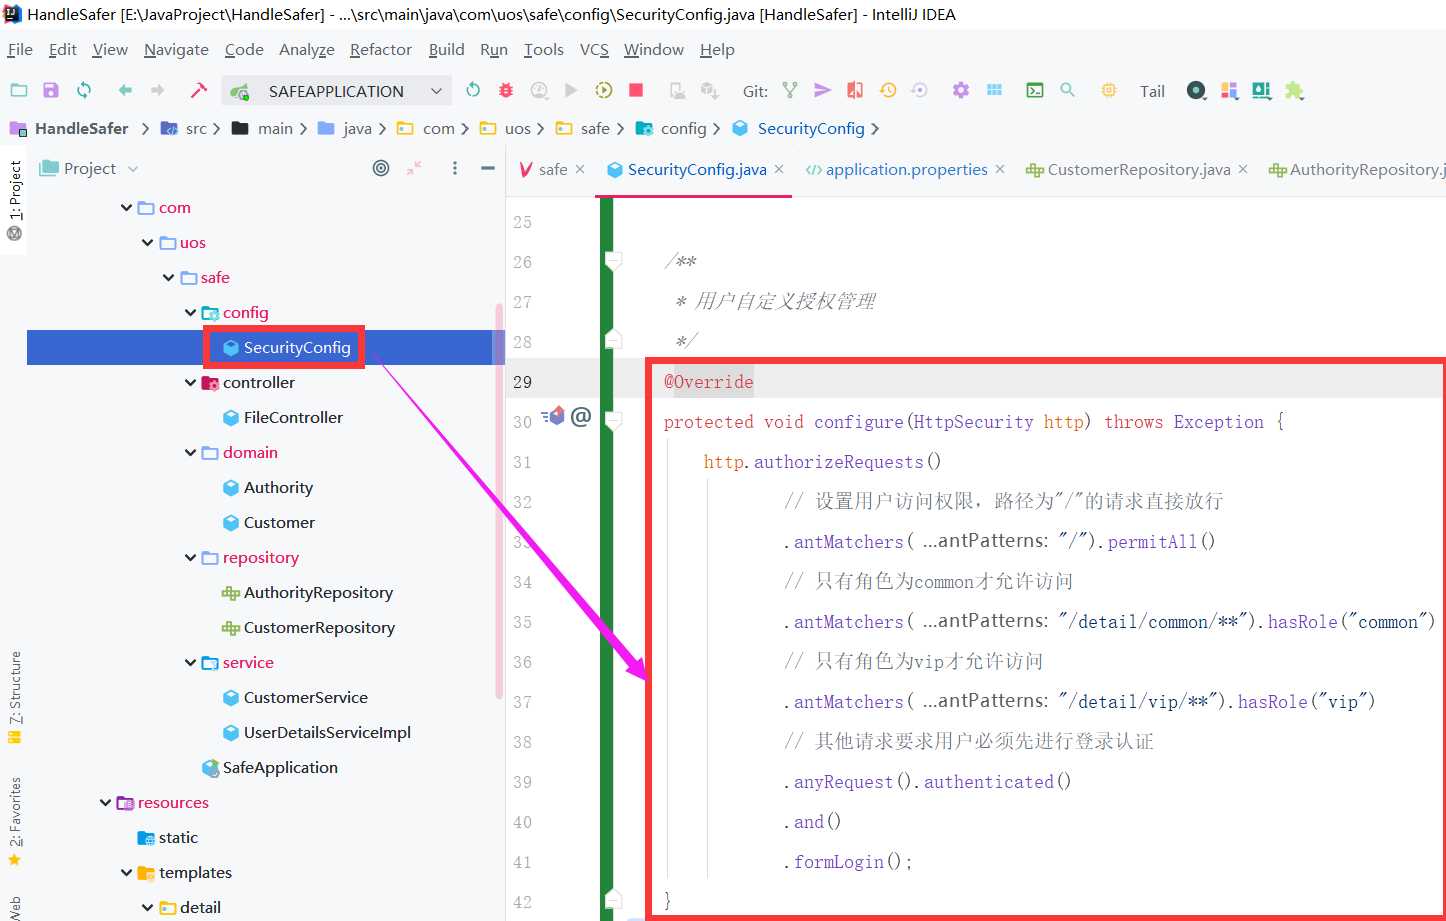The height and width of the screenshot is (921, 1446).
Task: Open Project Structure grid icon
Action: [x=994, y=90]
